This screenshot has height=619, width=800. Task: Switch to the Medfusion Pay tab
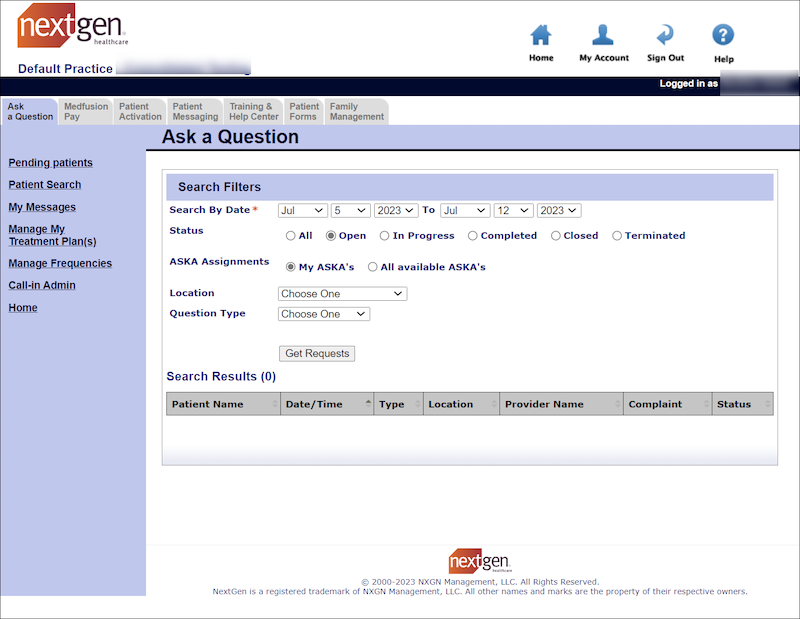point(86,111)
